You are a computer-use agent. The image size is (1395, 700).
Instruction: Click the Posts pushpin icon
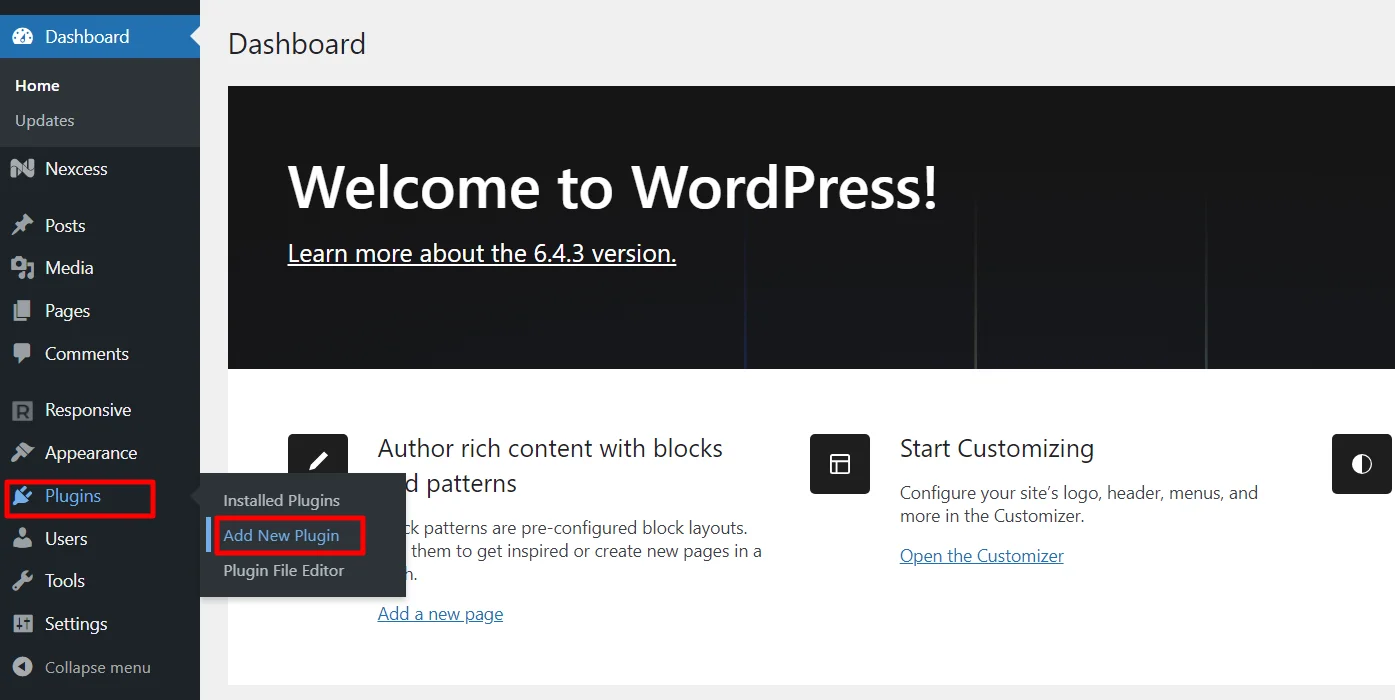click(x=22, y=226)
